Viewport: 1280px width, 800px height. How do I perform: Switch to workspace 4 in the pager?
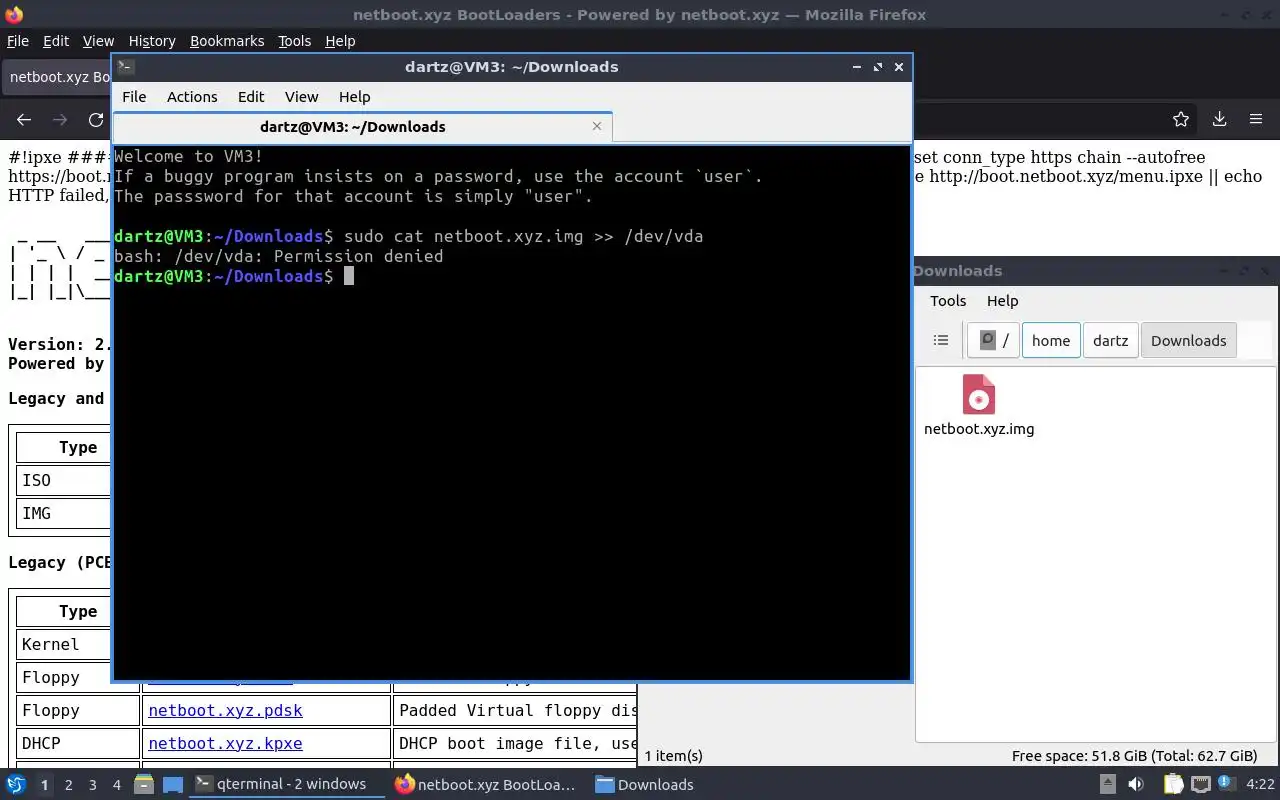(117, 785)
